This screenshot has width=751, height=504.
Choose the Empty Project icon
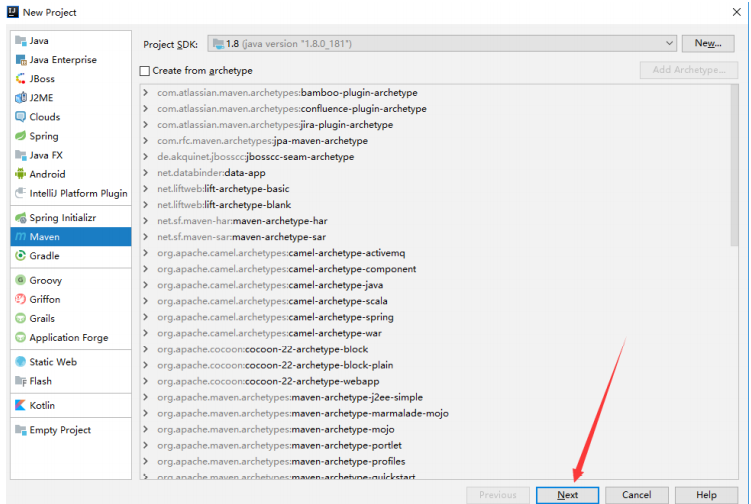[21, 430]
